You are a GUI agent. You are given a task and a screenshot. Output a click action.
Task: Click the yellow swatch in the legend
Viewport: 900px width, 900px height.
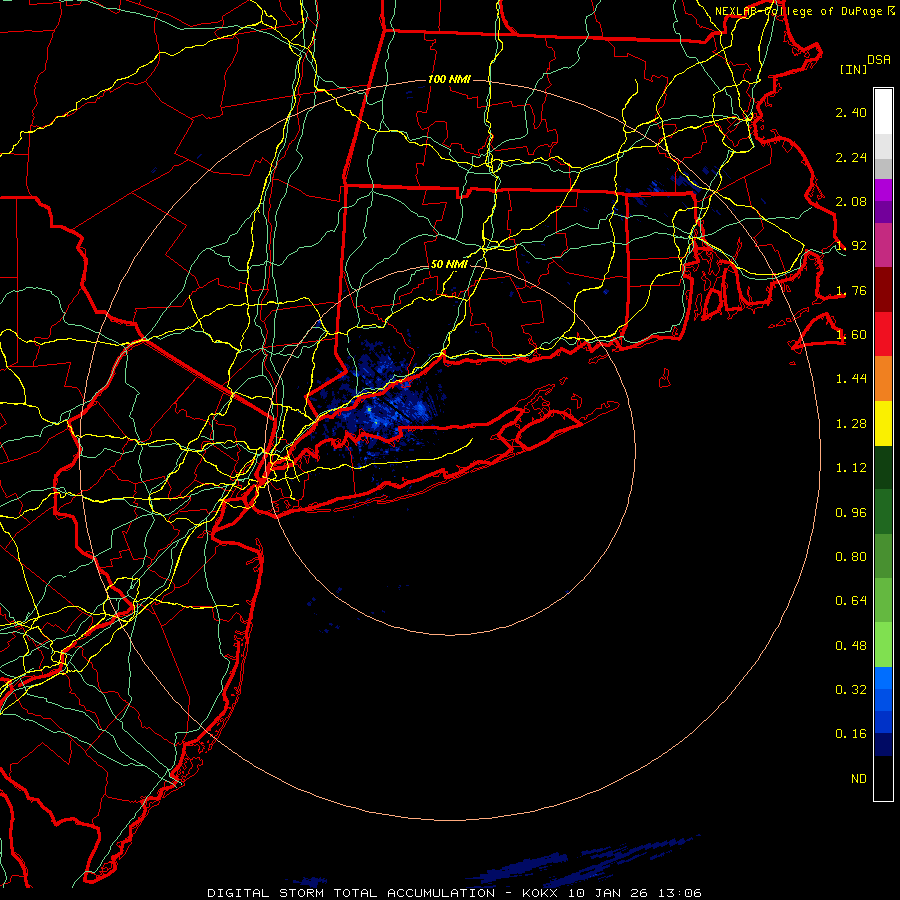click(x=883, y=423)
